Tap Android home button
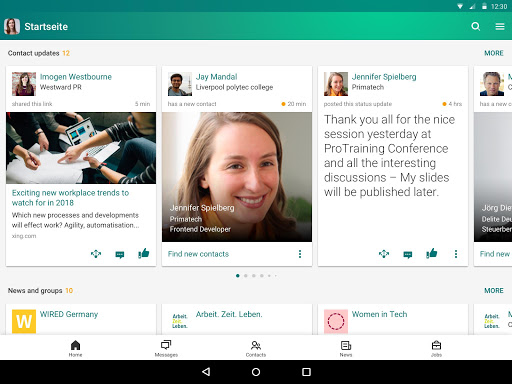 click(256, 372)
